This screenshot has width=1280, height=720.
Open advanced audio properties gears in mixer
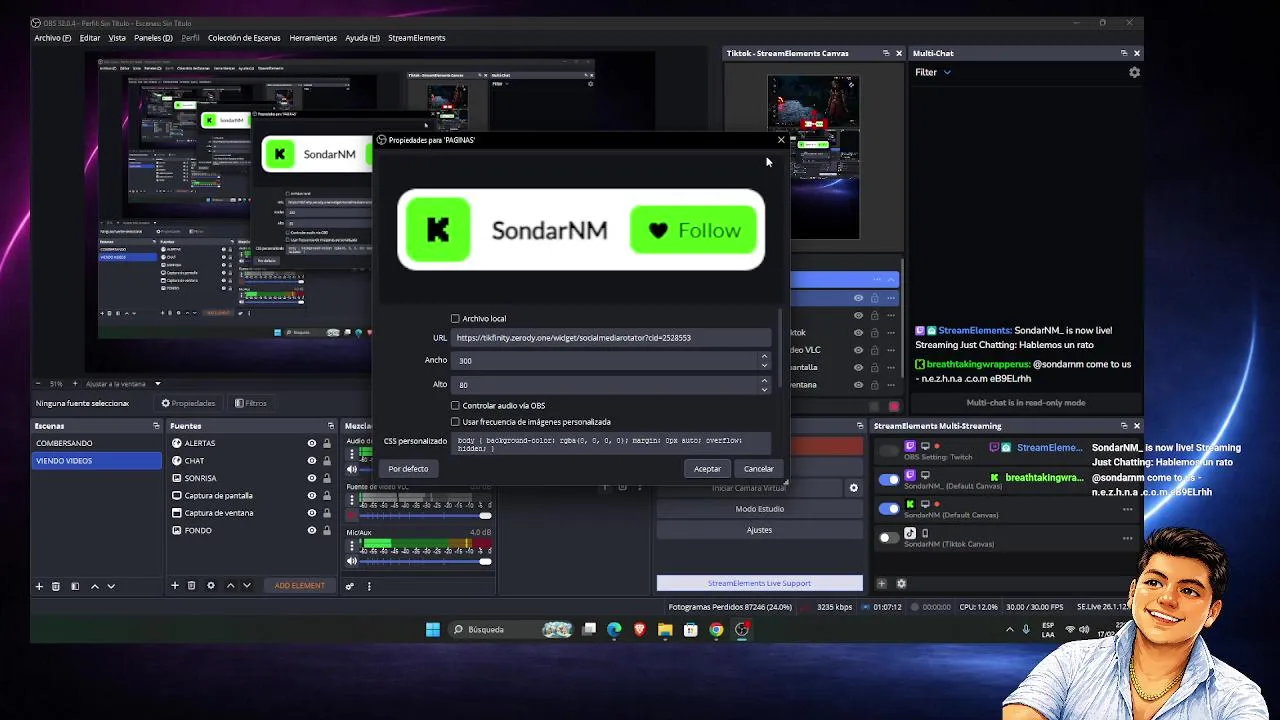pyautogui.click(x=350, y=586)
